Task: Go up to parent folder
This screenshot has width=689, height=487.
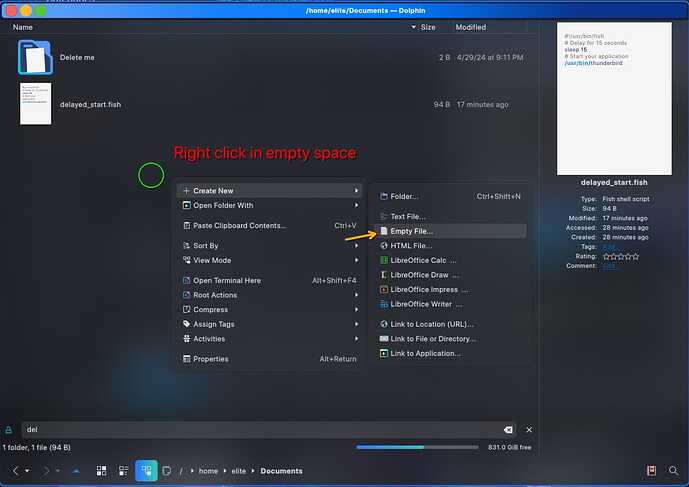Action: pyautogui.click(x=76, y=470)
